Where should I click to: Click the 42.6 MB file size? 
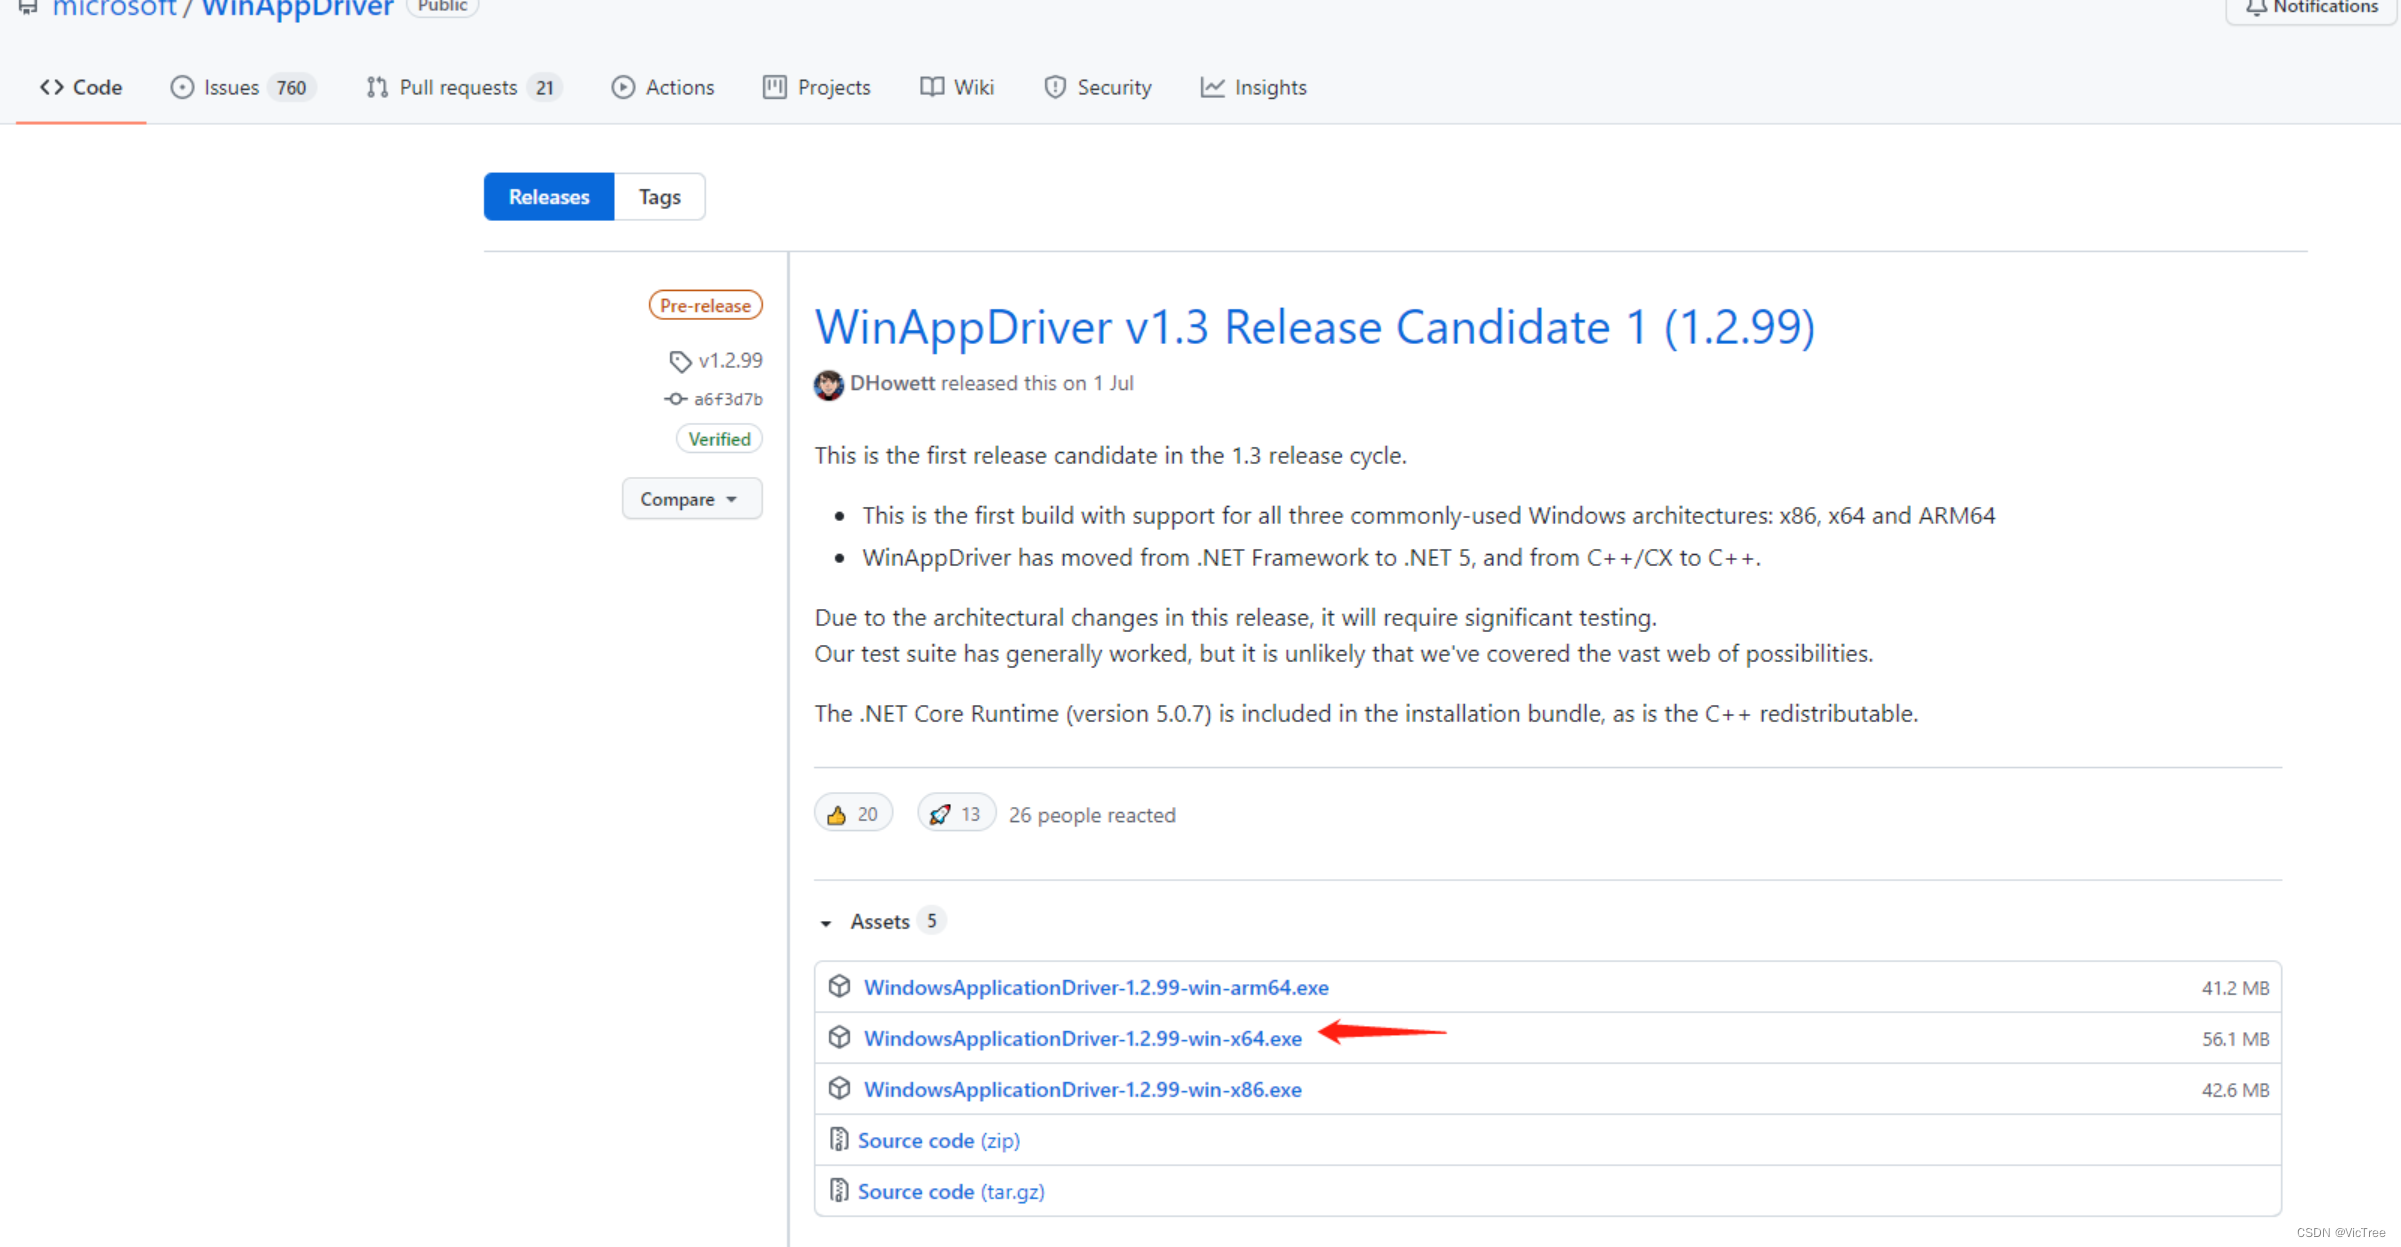point(2235,1090)
